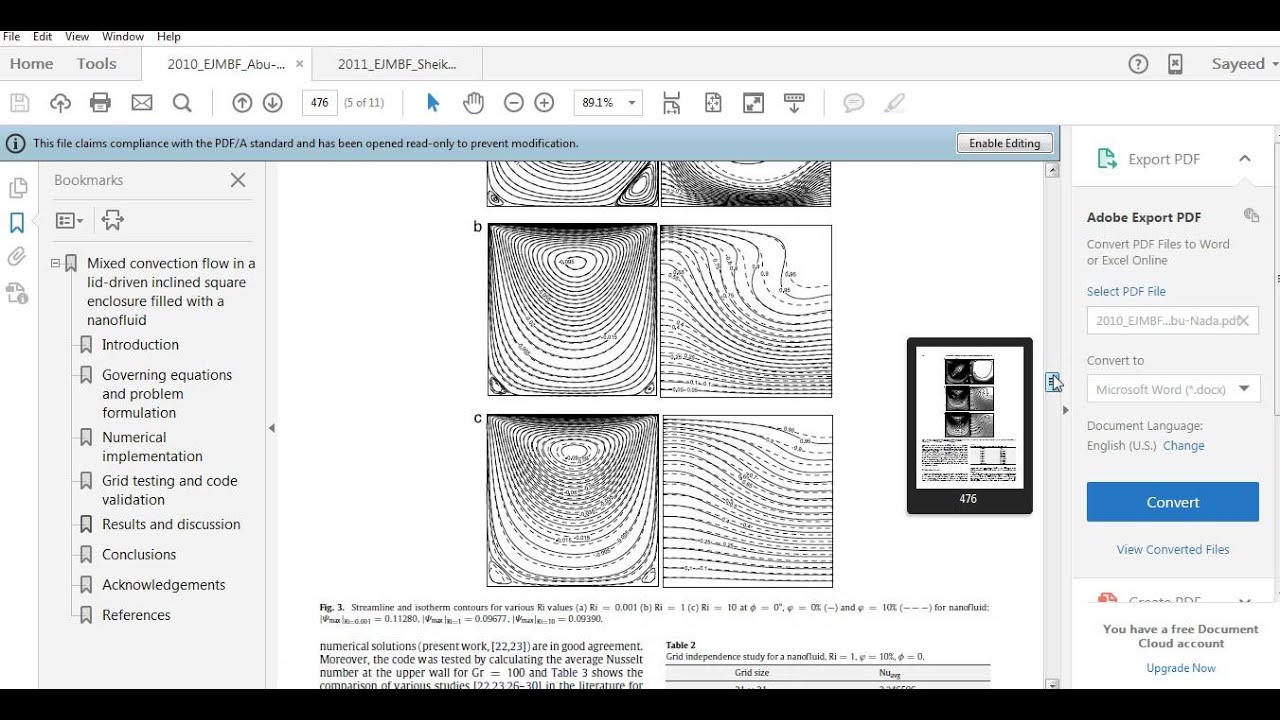Screen dimensions: 1280x720
Task: Close the Bookmarks panel
Action: [238, 180]
